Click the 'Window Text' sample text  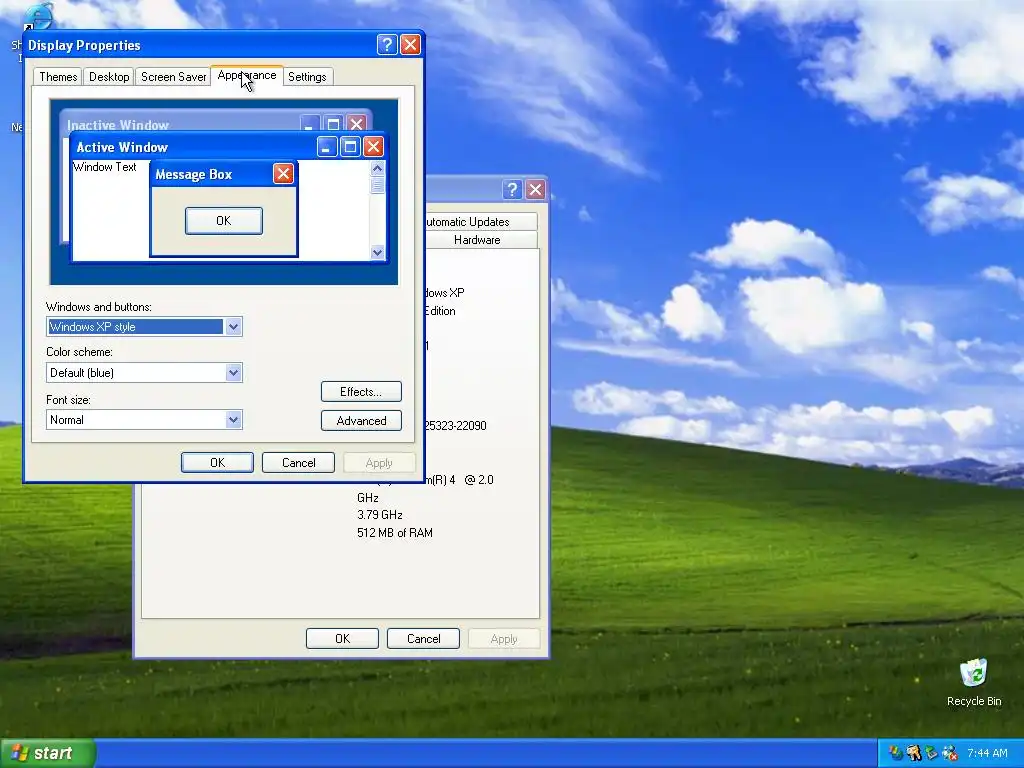point(104,167)
